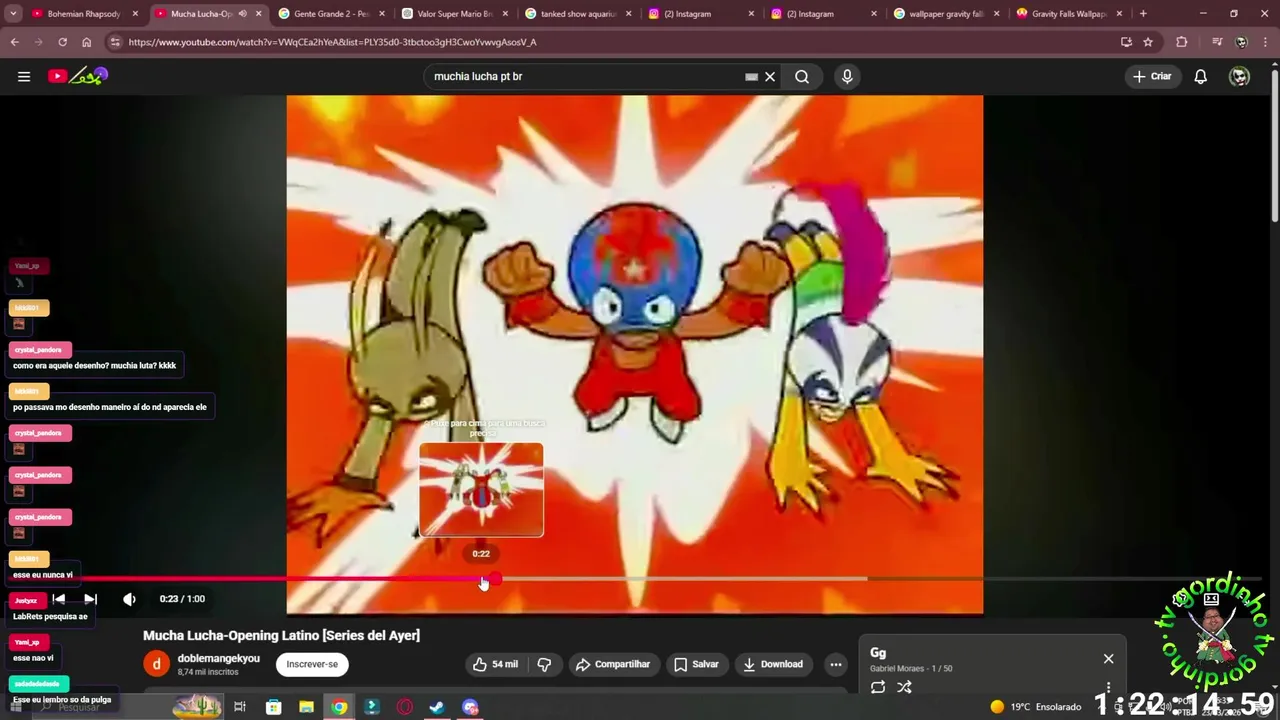This screenshot has width=1280, height=720.
Task: Dislike the video
Action: tap(544, 664)
